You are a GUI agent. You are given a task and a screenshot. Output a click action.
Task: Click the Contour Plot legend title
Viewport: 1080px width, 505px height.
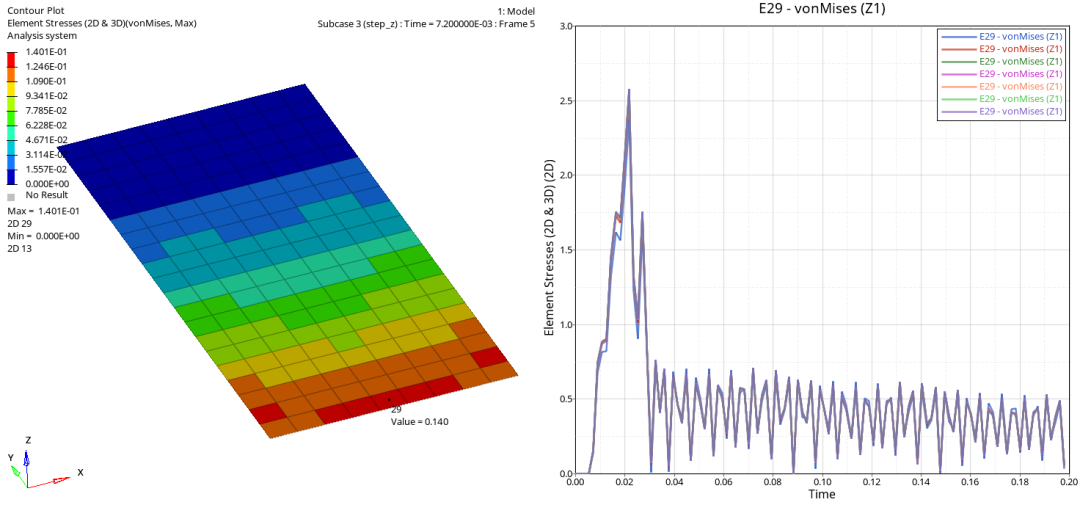pos(35,8)
